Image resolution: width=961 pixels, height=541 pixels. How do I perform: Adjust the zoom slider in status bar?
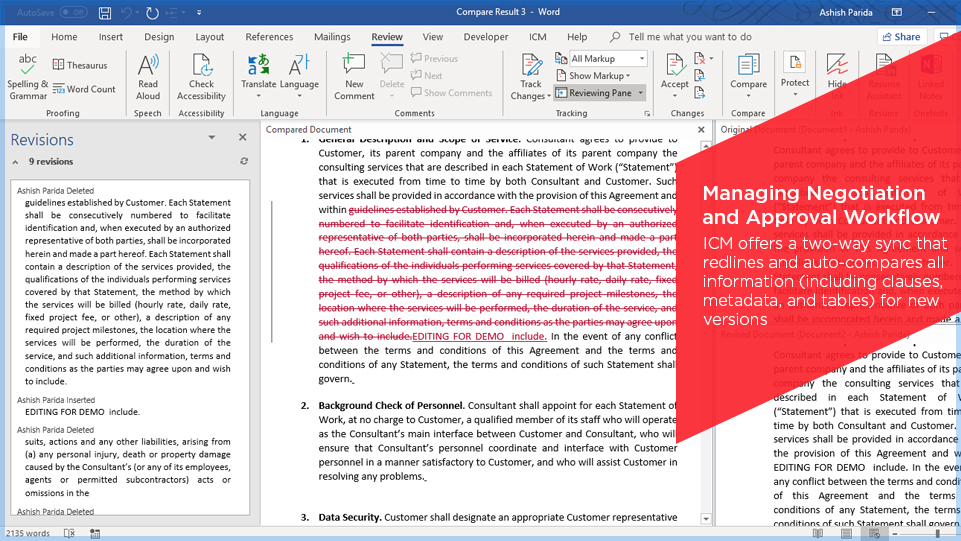[937, 534]
